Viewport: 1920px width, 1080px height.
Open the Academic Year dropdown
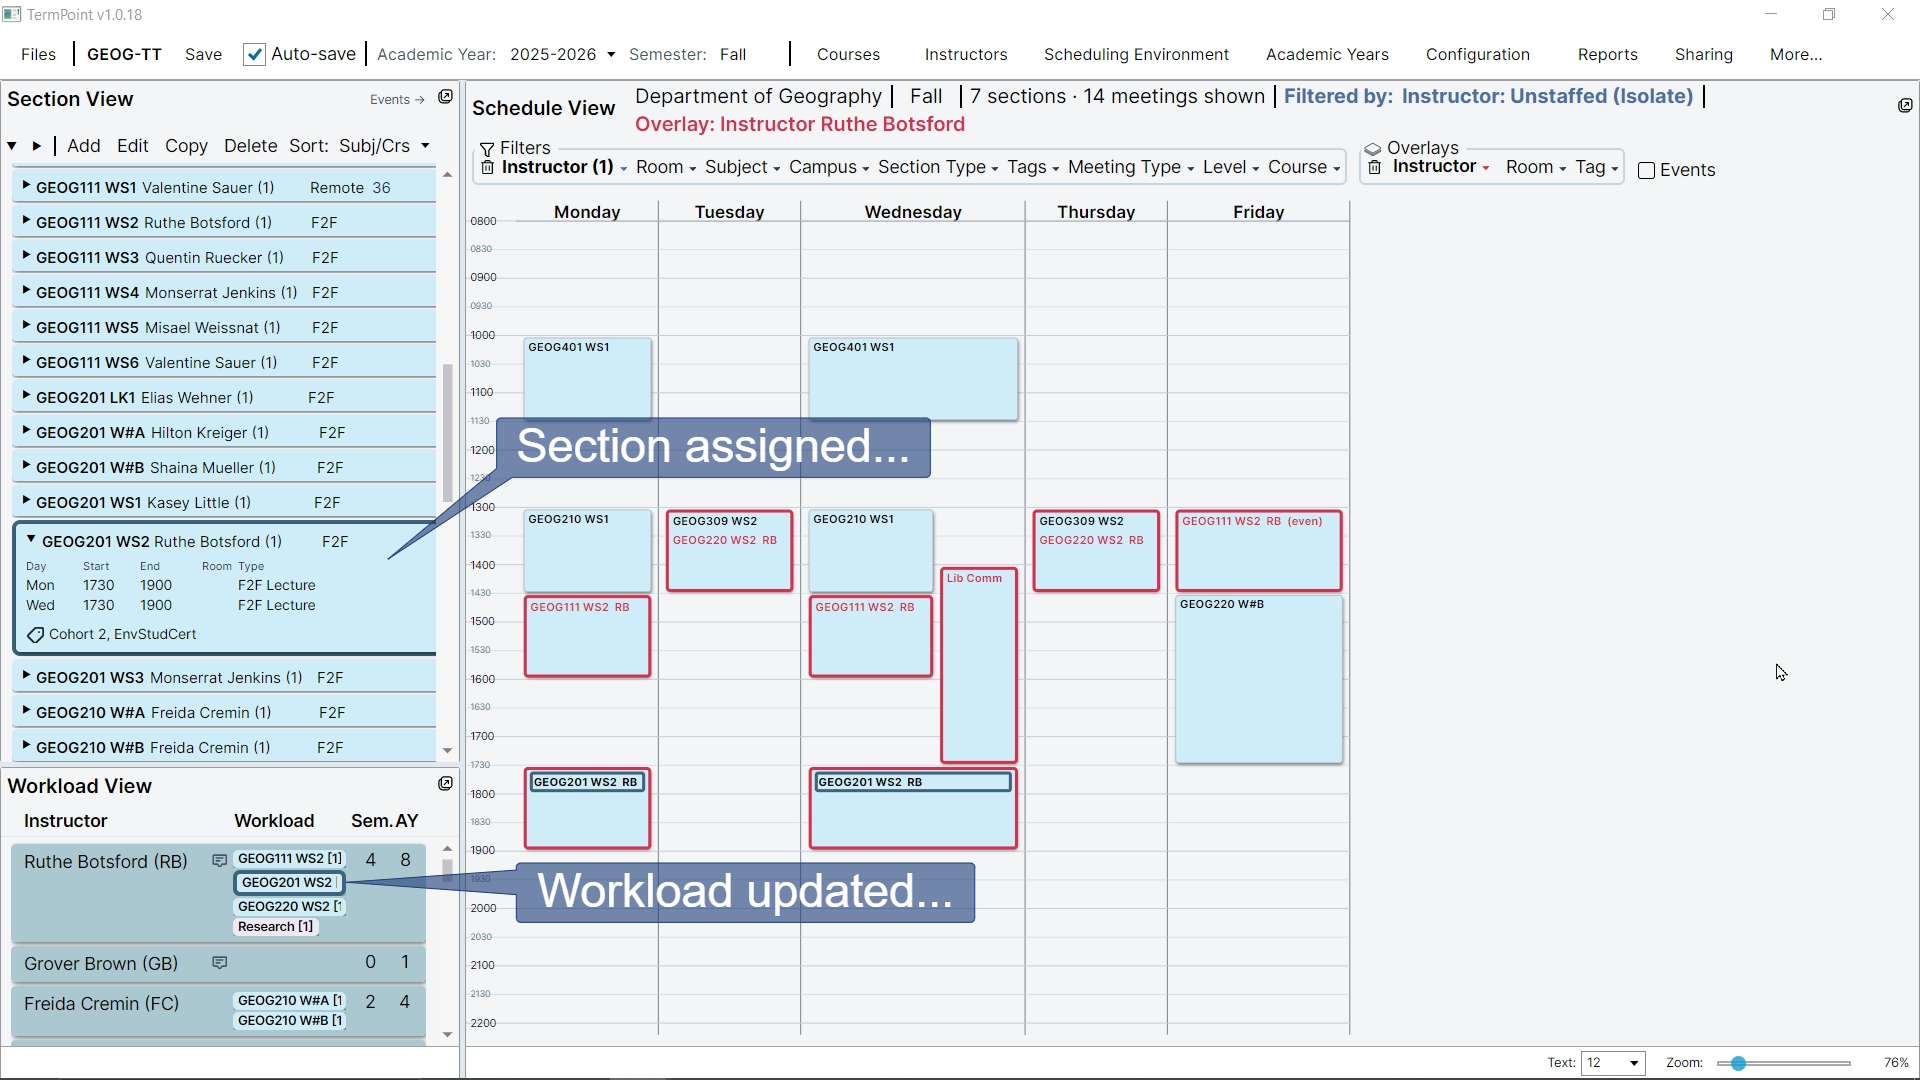pos(563,54)
